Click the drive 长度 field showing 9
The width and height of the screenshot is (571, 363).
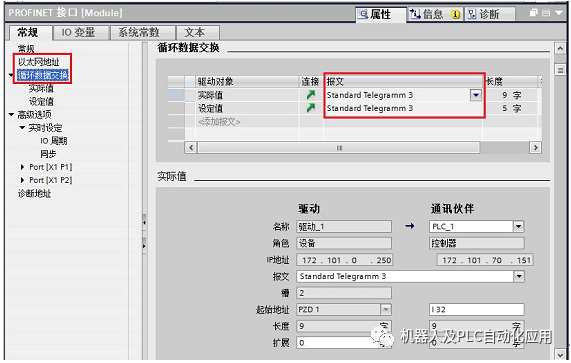(x=344, y=326)
